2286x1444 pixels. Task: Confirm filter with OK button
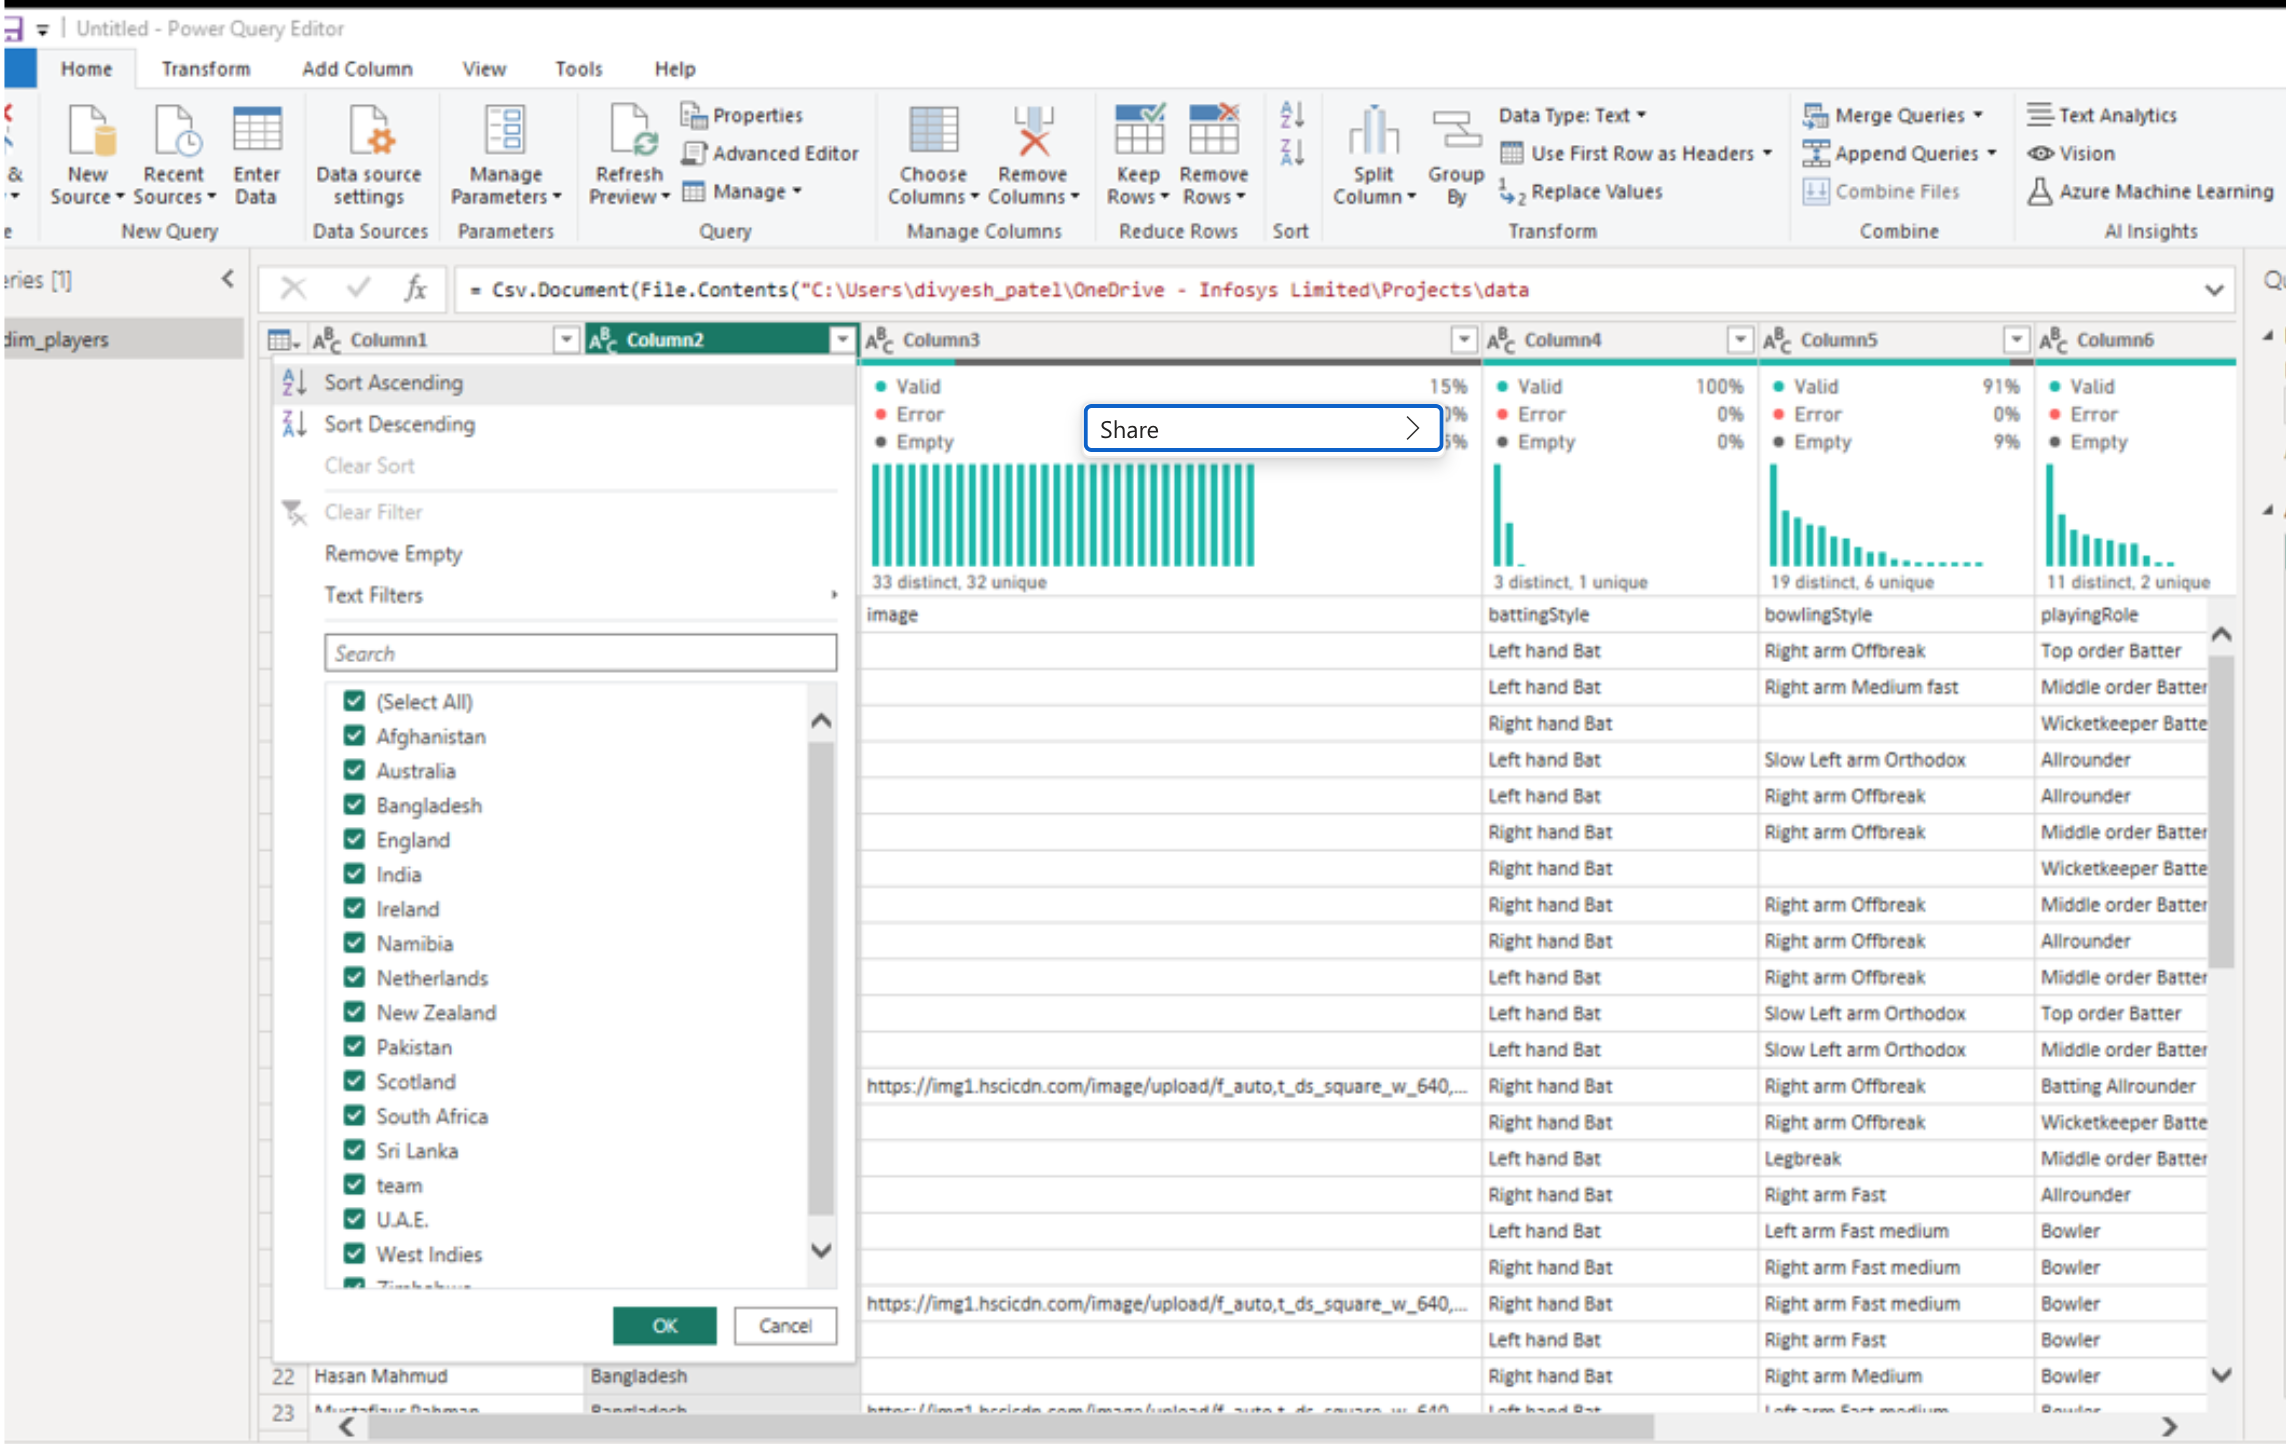point(665,1326)
